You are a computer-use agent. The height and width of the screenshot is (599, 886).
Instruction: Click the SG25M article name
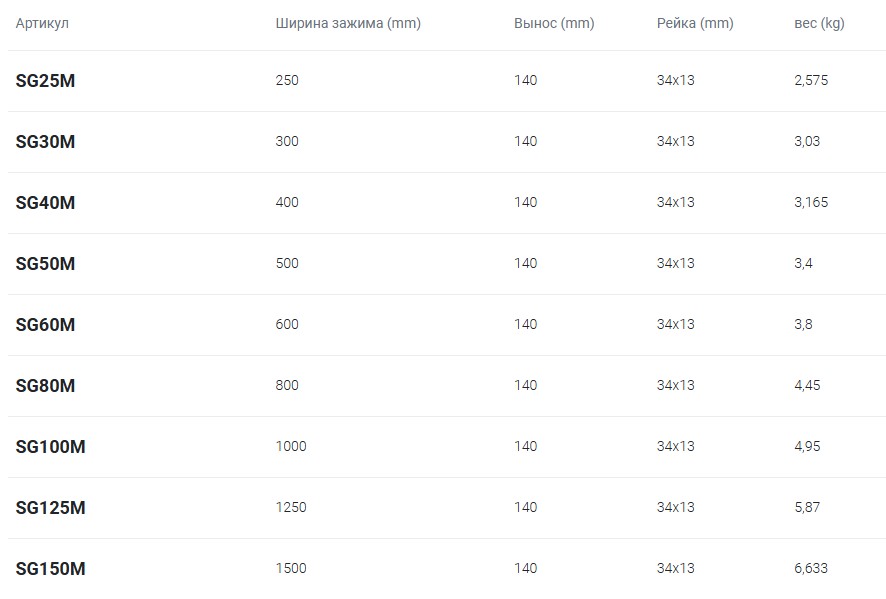pyautogui.click(x=45, y=81)
